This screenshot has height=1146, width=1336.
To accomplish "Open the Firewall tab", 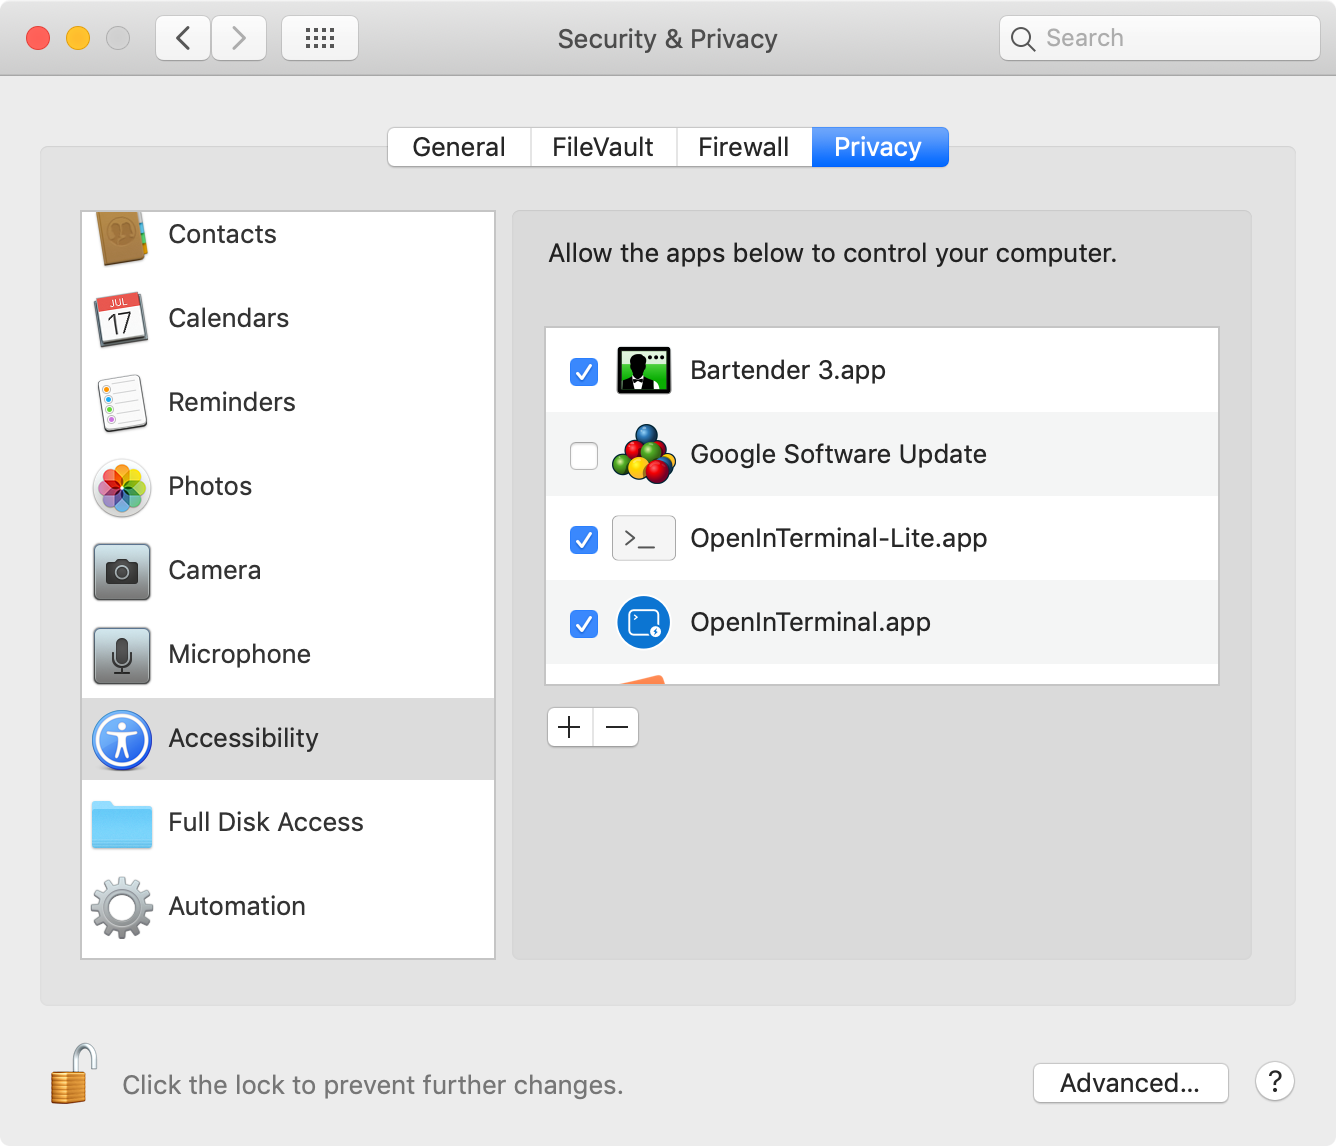I will coord(744,147).
